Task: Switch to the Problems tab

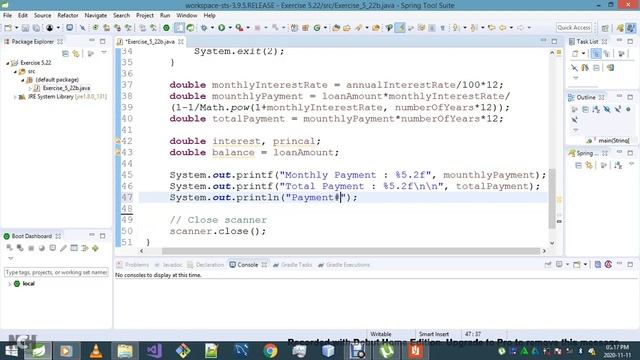Action: point(133,264)
